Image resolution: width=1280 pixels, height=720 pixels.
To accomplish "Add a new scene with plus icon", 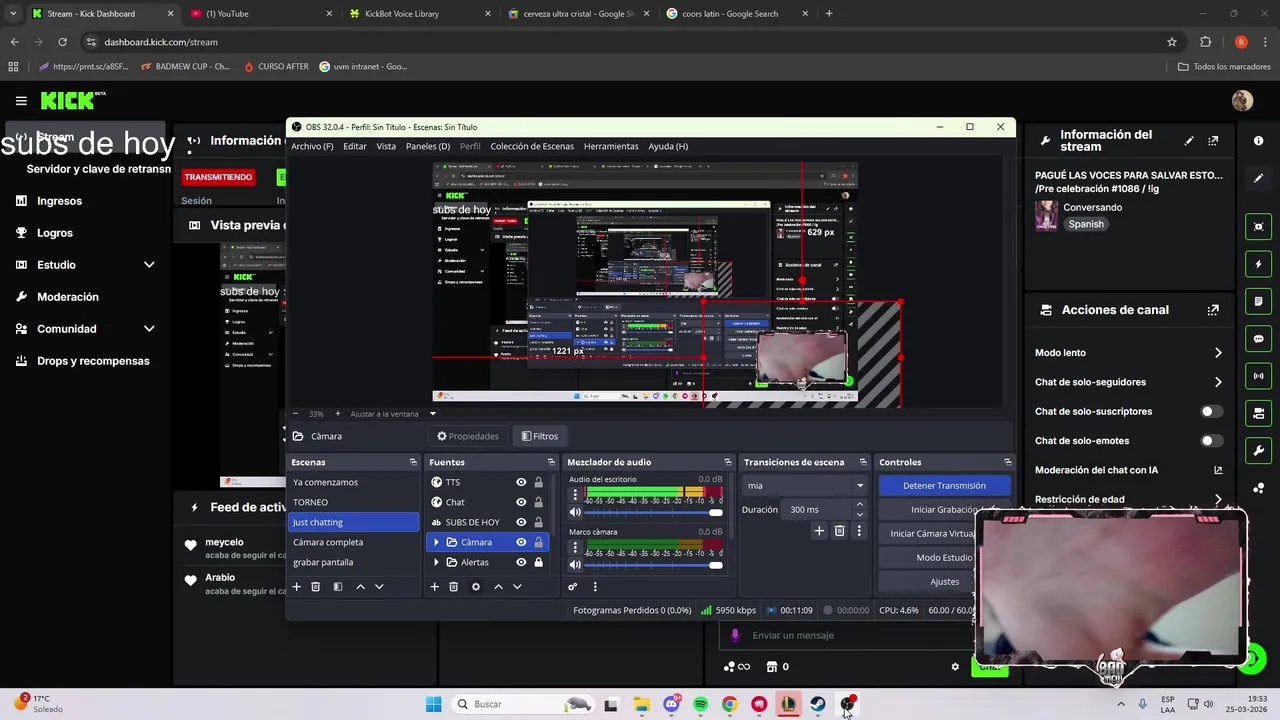I will [x=296, y=587].
